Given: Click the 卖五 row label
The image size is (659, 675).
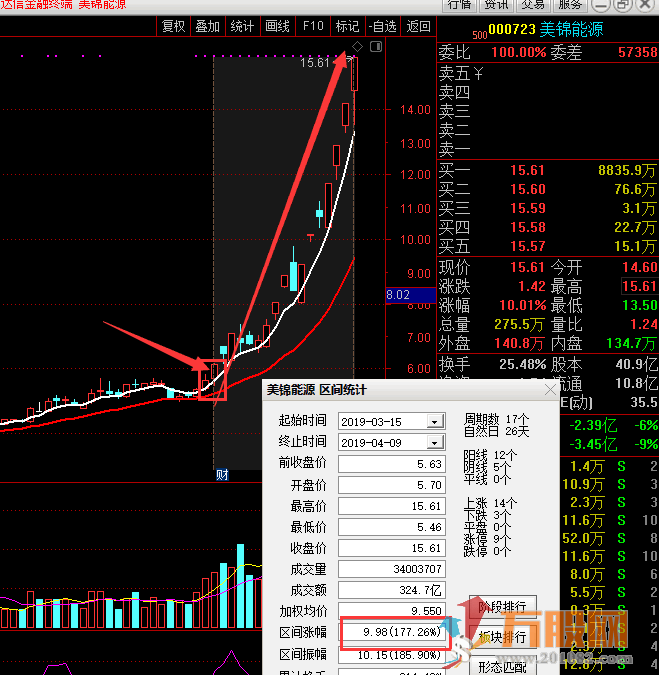Looking at the screenshot, I should coord(454,74).
